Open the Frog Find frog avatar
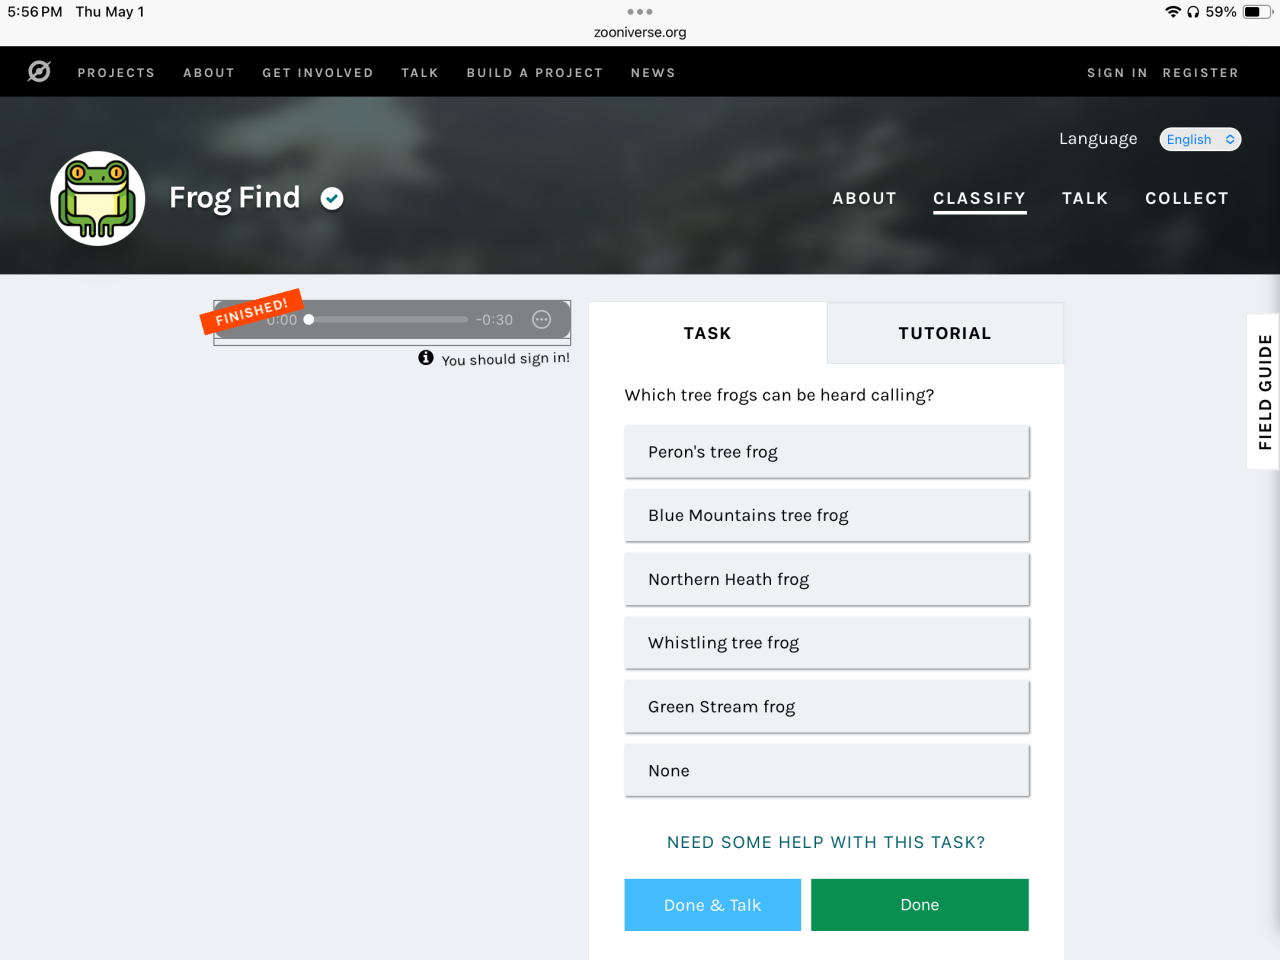Screen dimensions: 1280x960 pos(98,198)
